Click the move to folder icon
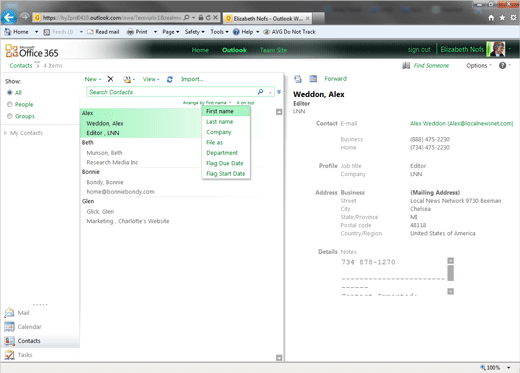Image resolution: width=520 pixels, height=373 pixels. click(127, 79)
